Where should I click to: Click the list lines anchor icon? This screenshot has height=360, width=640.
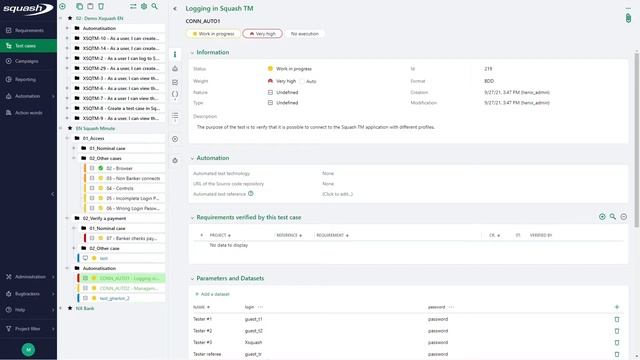(x=175, y=116)
